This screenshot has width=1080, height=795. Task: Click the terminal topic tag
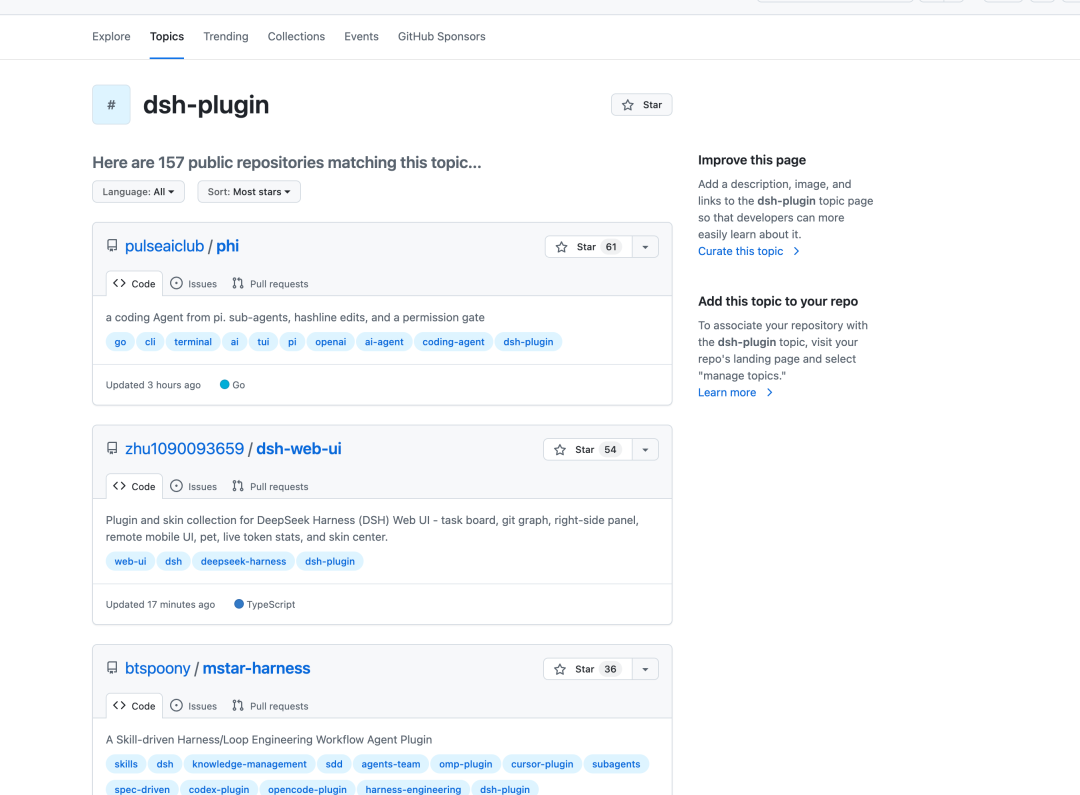pyautogui.click(x=193, y=342)
